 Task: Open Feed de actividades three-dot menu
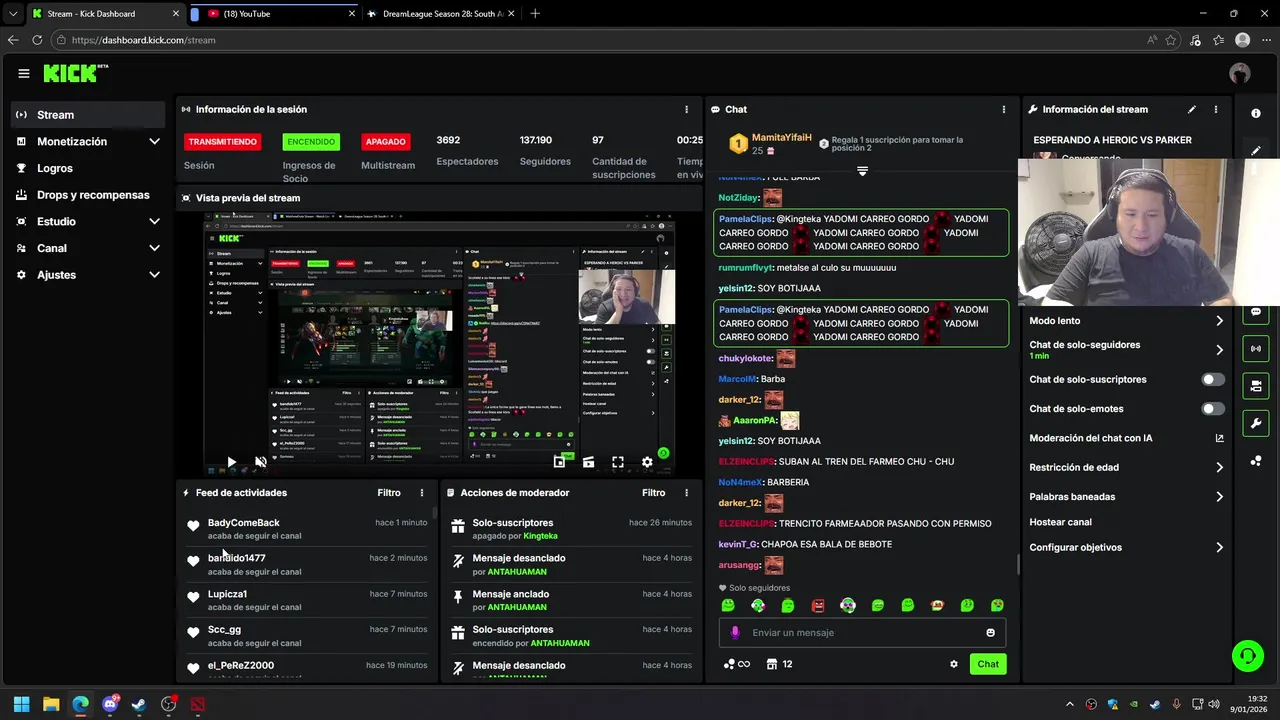pos(422,493)
